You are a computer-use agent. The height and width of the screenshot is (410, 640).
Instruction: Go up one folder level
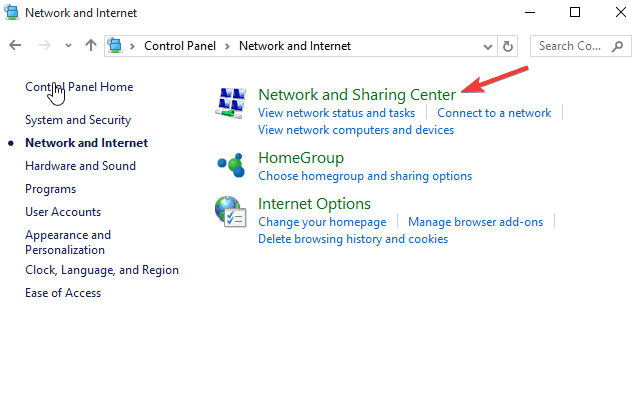pyautogui.click(x=91, y=46)
